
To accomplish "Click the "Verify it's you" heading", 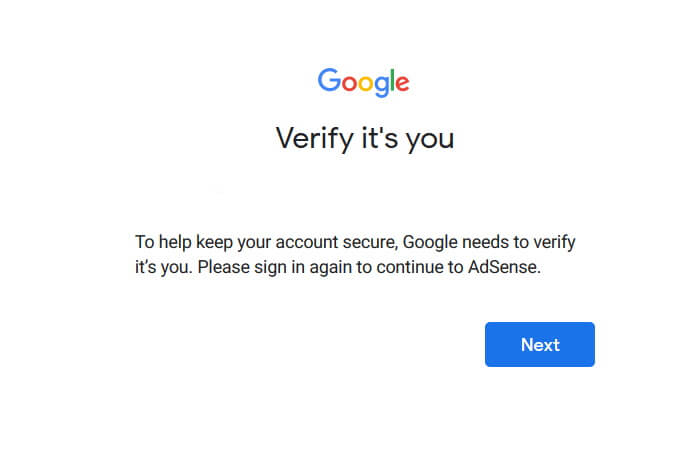I will [365, 138].
